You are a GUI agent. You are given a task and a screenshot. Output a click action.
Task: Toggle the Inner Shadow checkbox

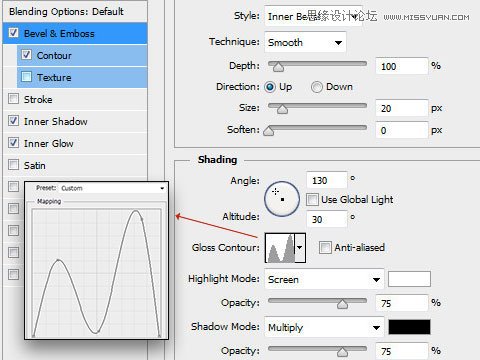(13, 121)
